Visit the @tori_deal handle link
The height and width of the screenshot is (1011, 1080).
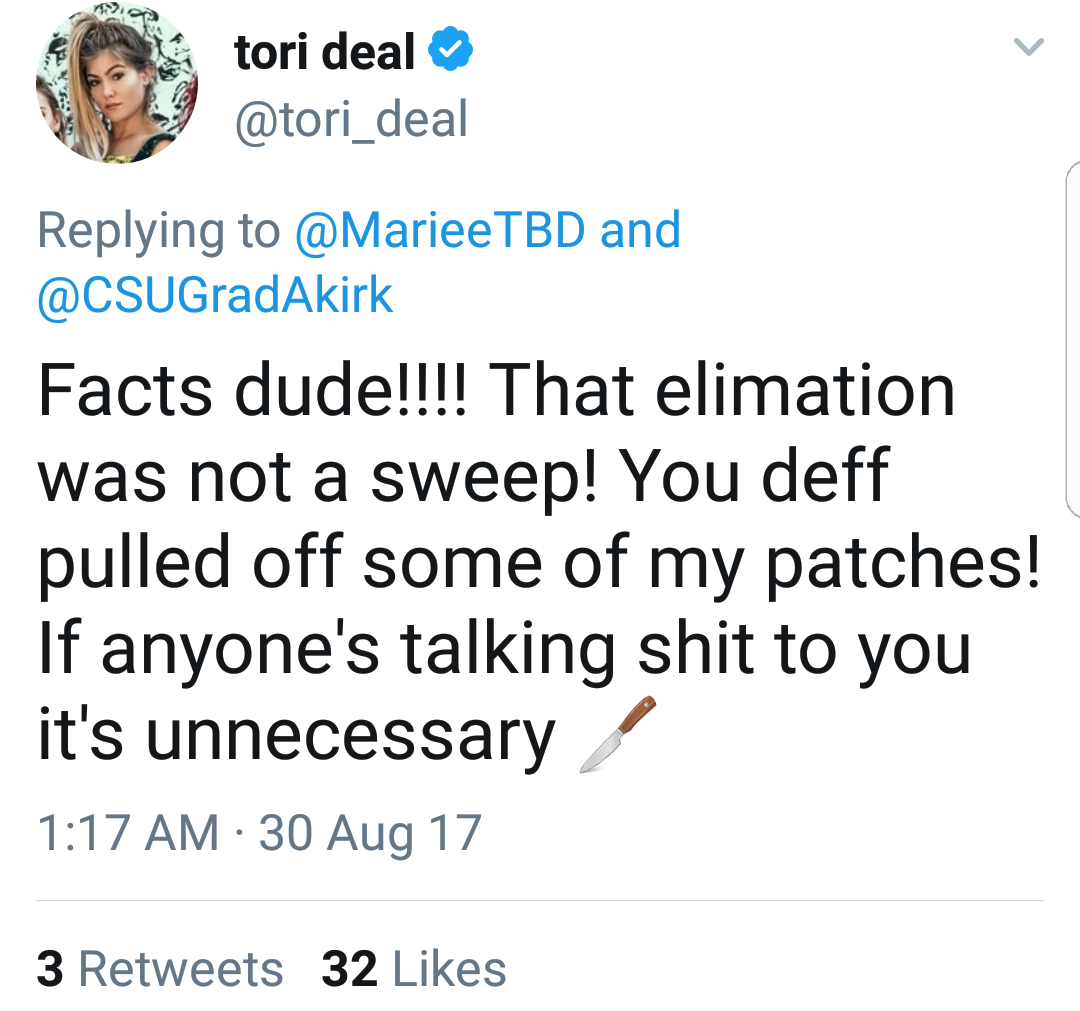(351, 119)
